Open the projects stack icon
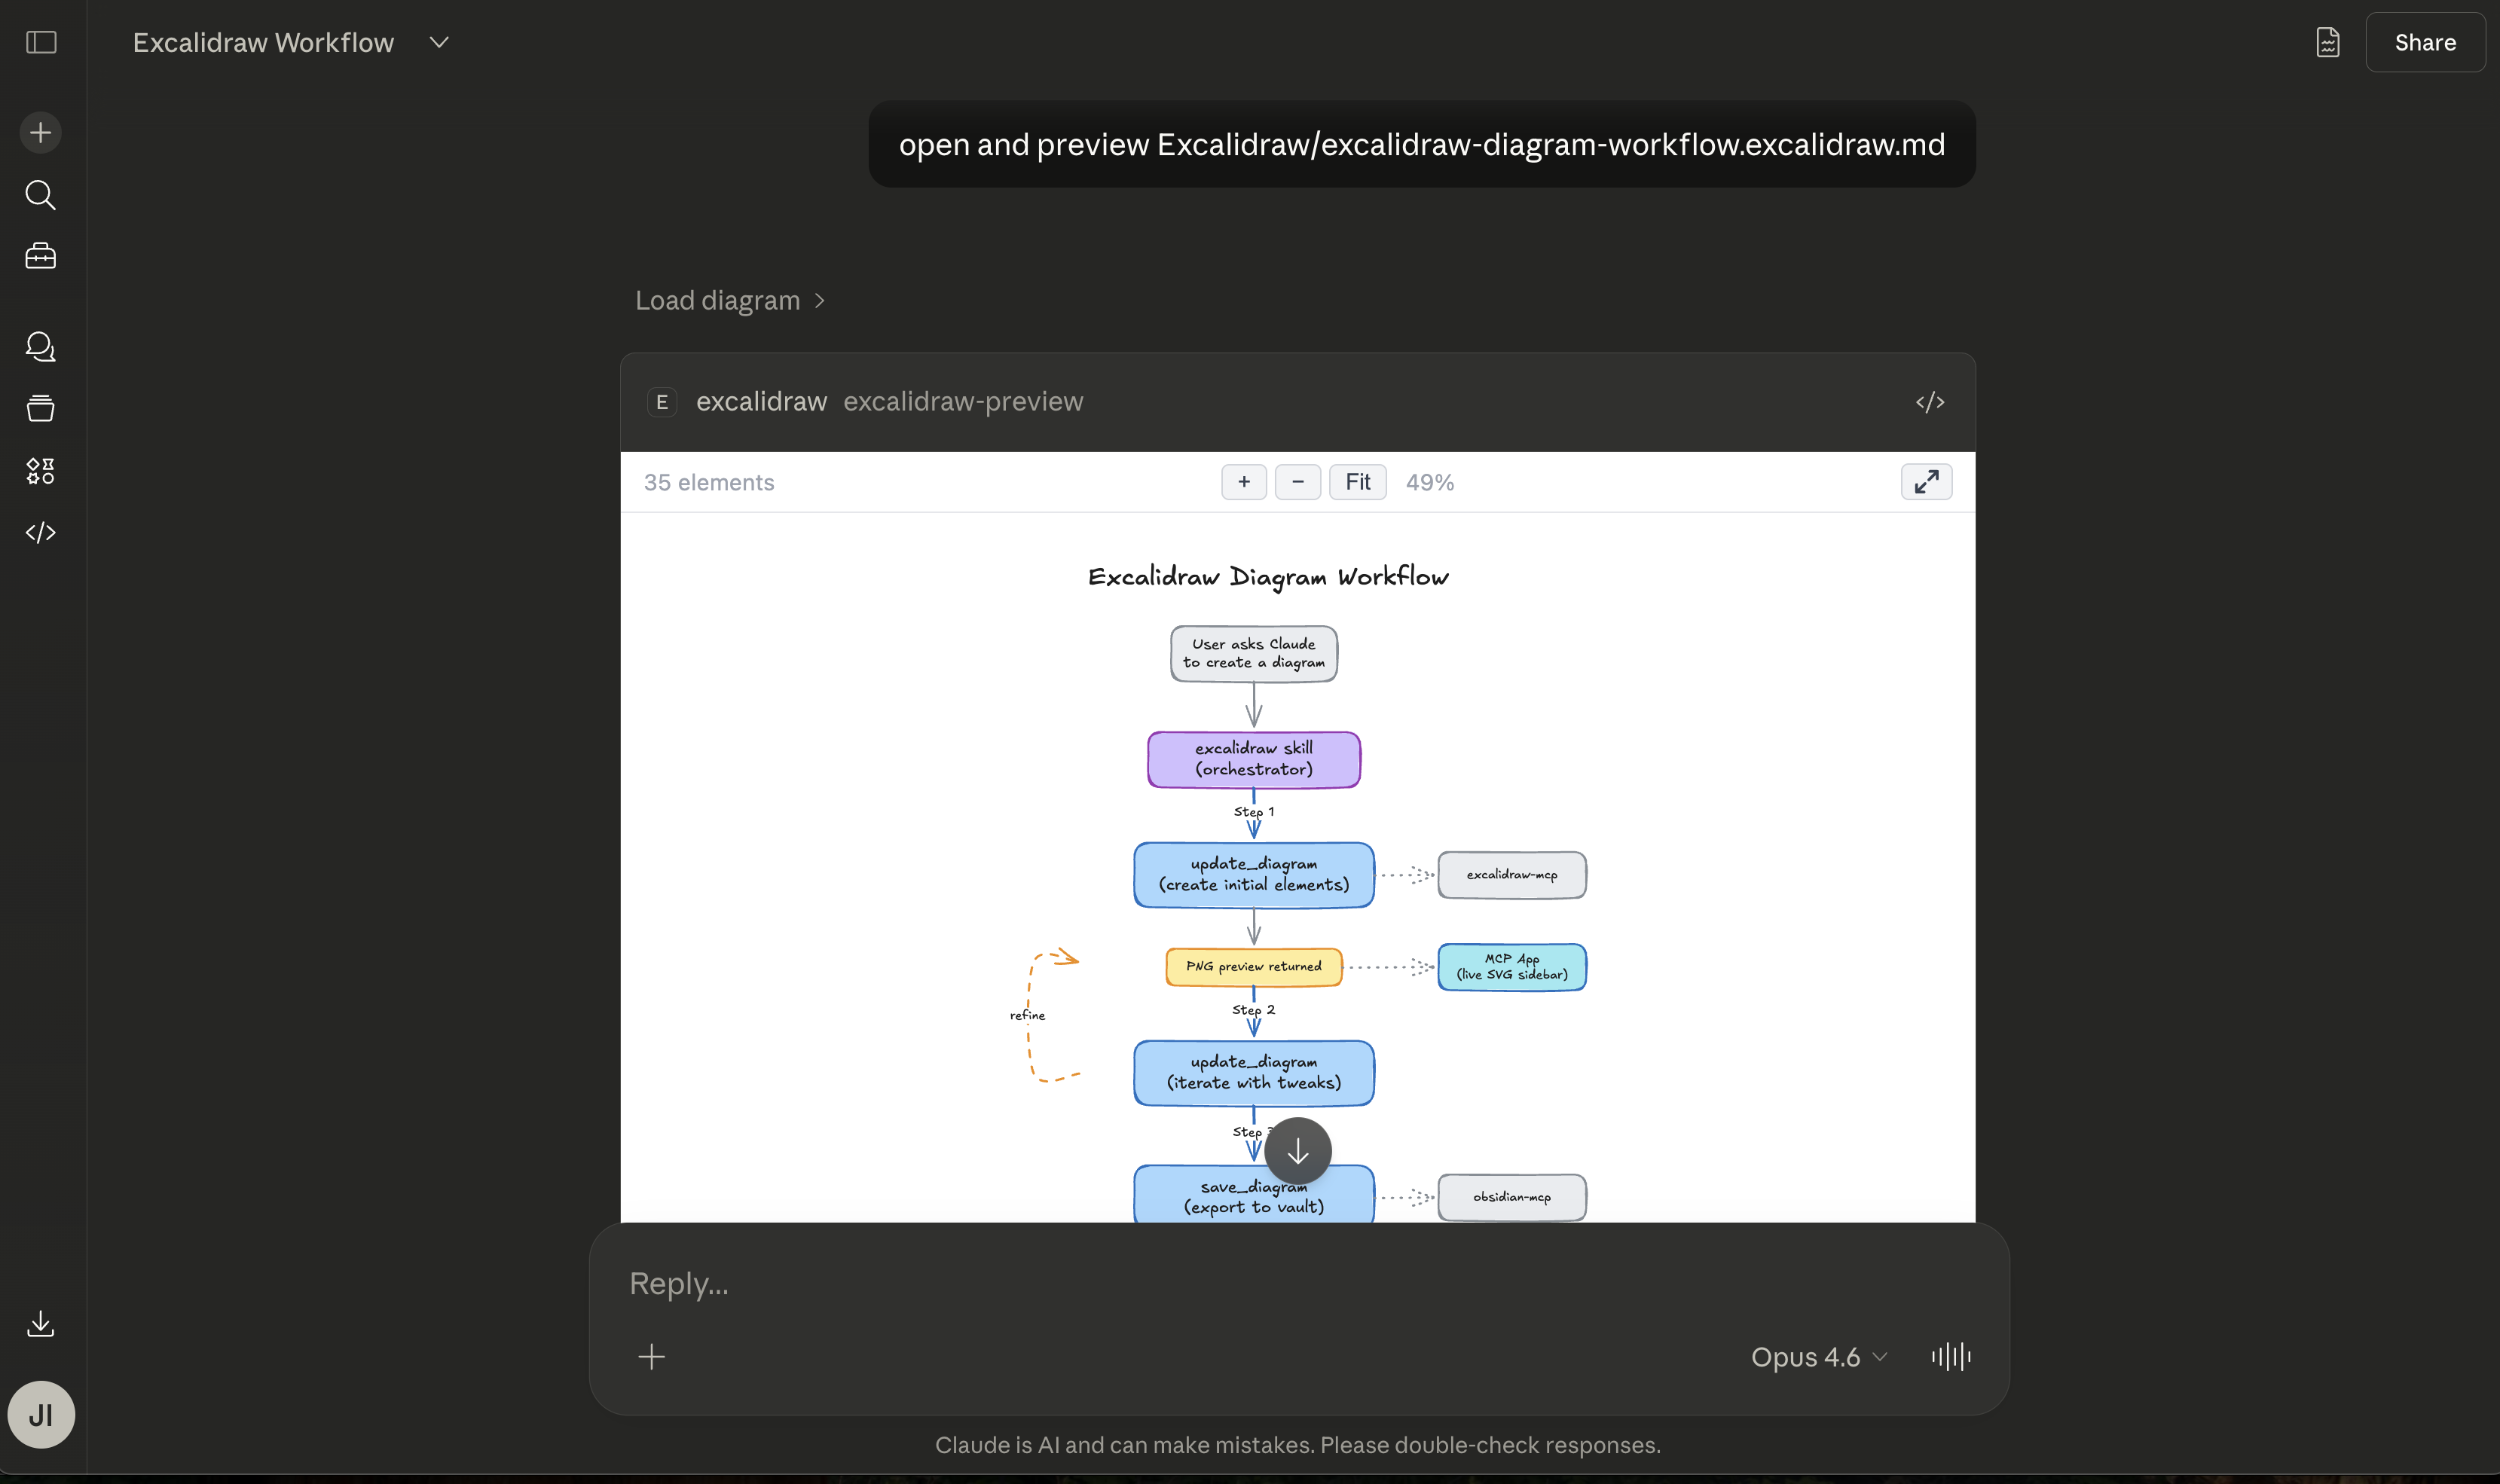 pyautogui.click(x=41, y=409)
